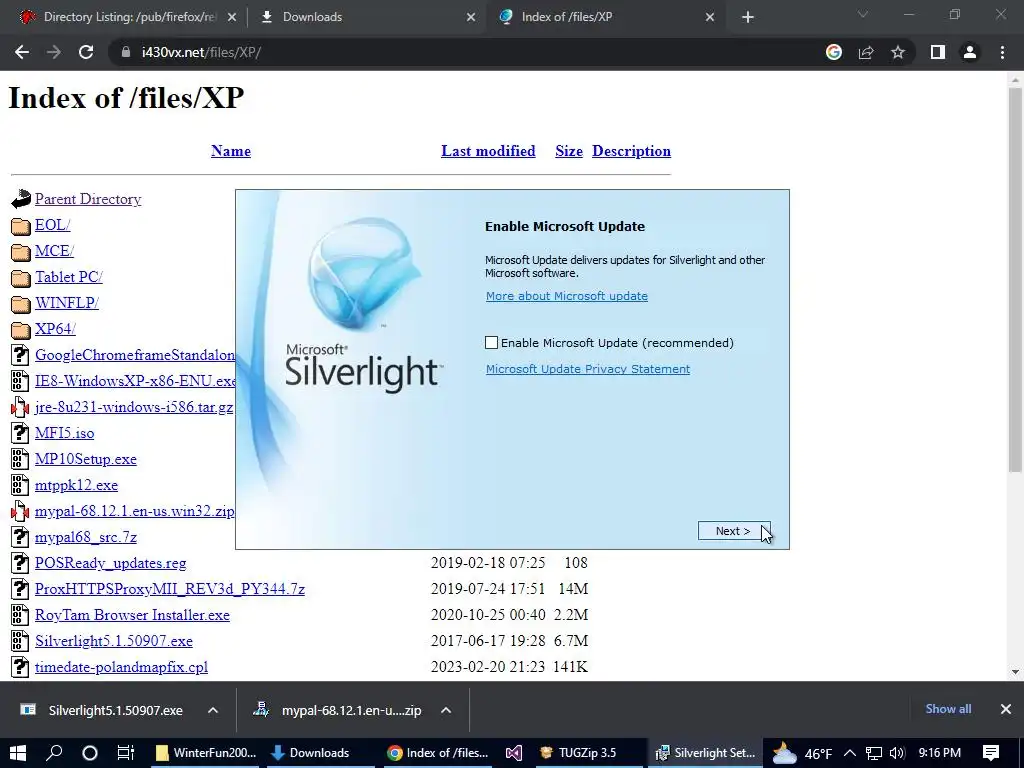Open Silverlight5.1.50907.exe download item

[x=102, y=710]
